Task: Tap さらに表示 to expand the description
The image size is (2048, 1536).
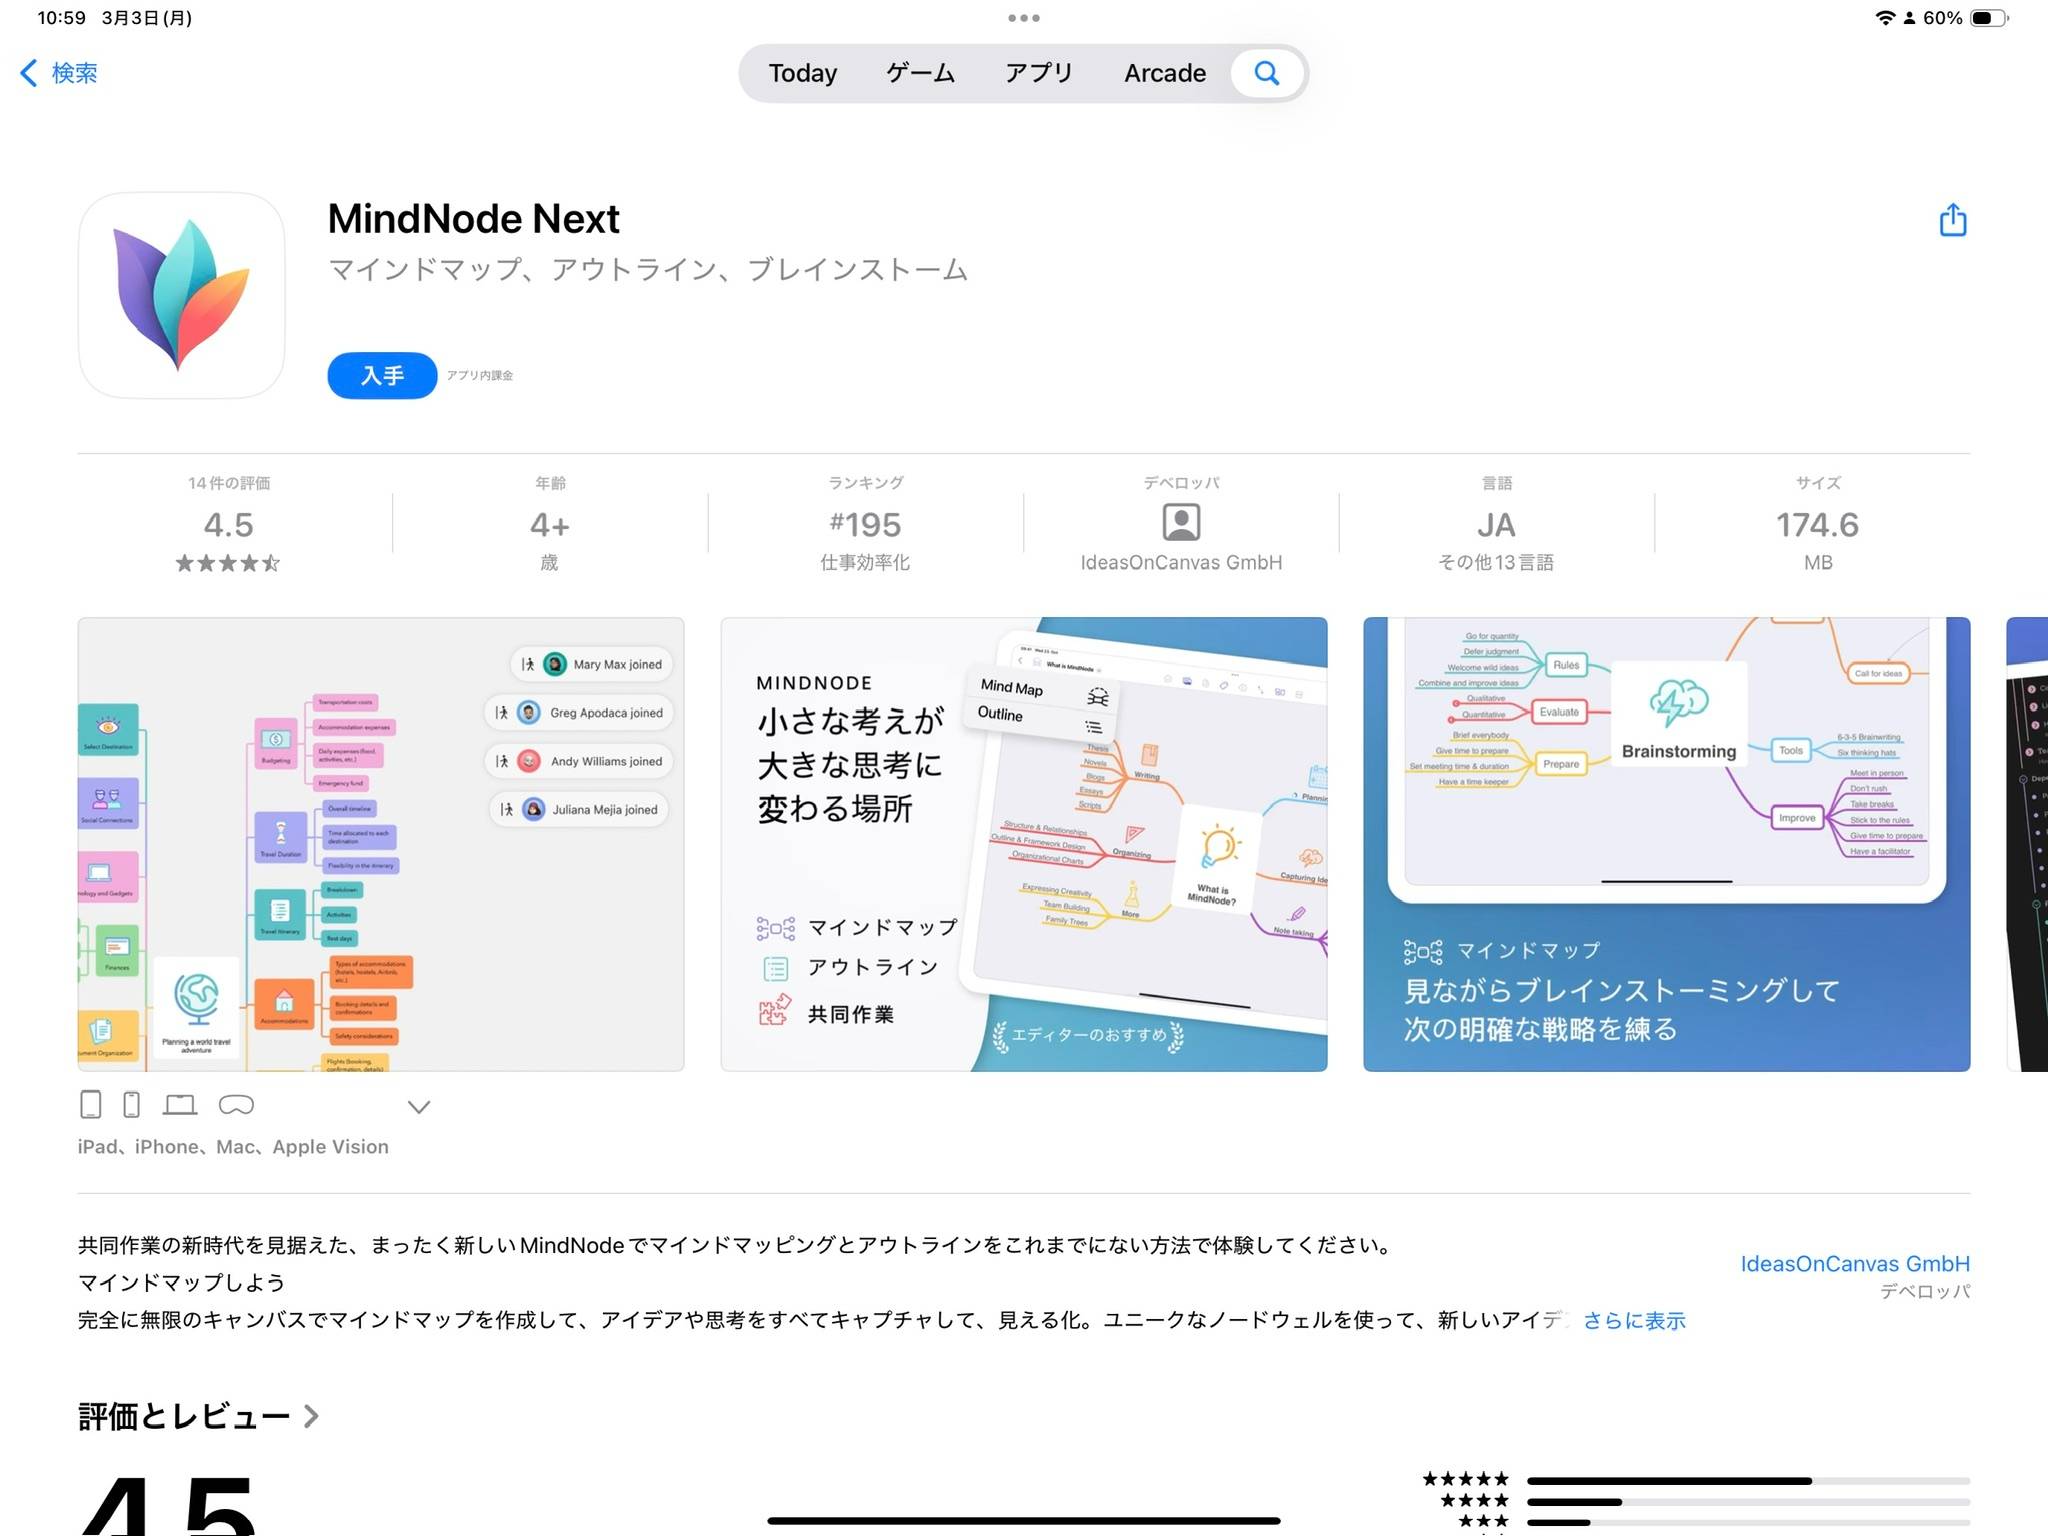Action: pyautogui.click(x=1634, y=1321)
